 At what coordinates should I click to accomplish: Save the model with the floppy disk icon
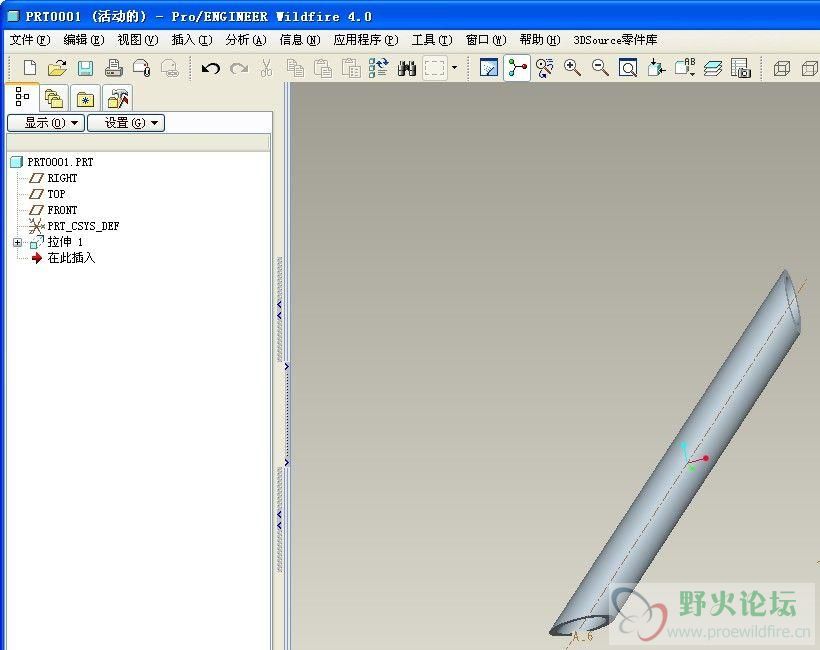[85, 68]
